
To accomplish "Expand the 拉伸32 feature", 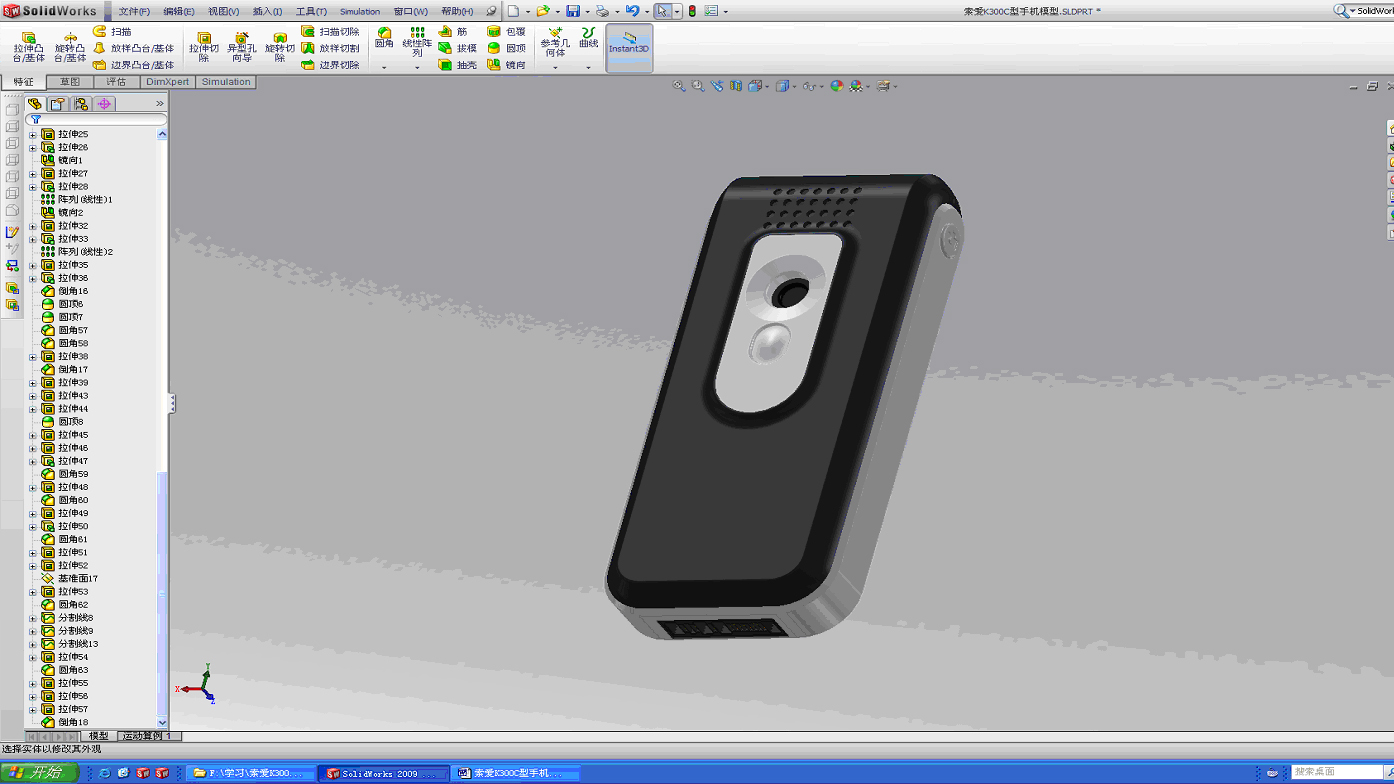I will [x=32, y=226].
